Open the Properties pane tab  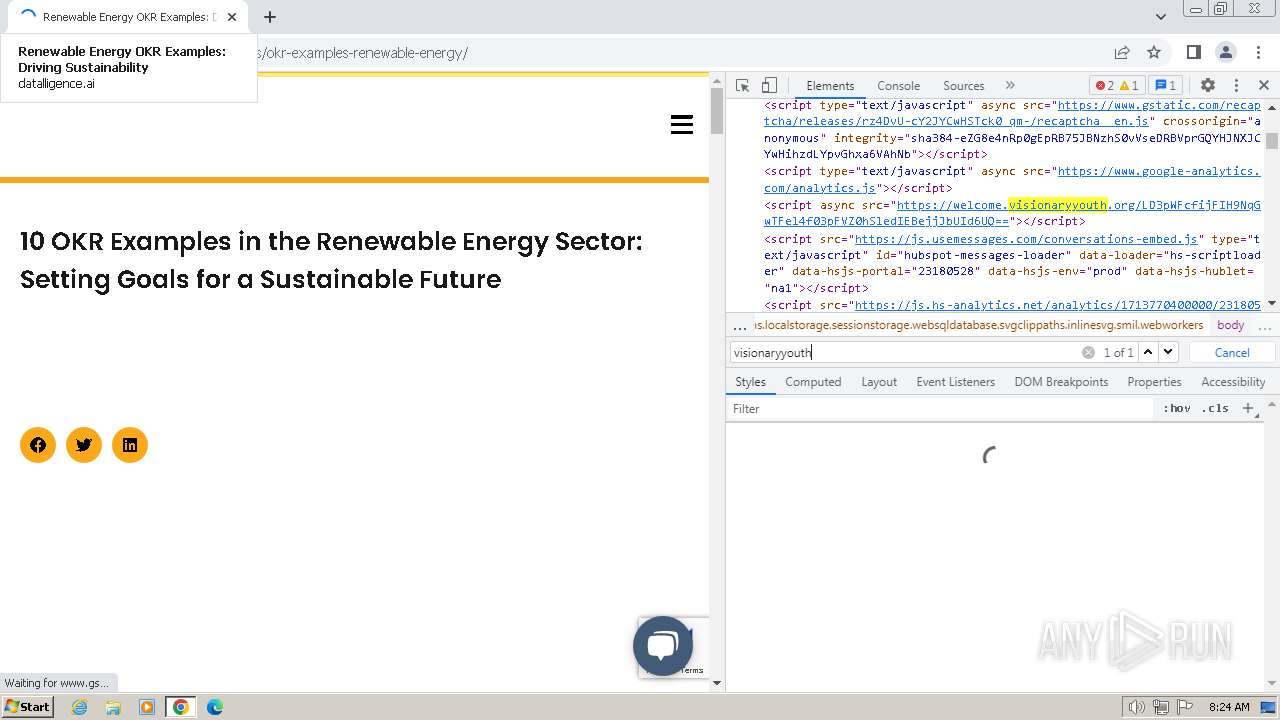pyautogui.click(x=1154, y=382)
